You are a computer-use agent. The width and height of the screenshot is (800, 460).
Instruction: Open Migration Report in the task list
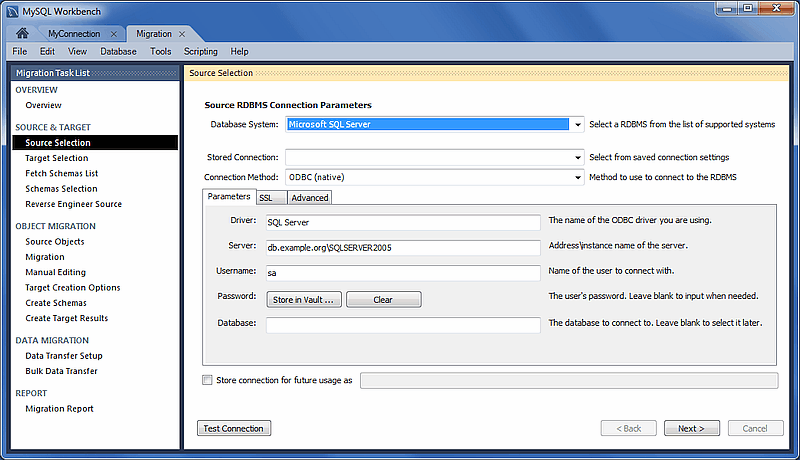pyautogui.click(x=59, y=409)
